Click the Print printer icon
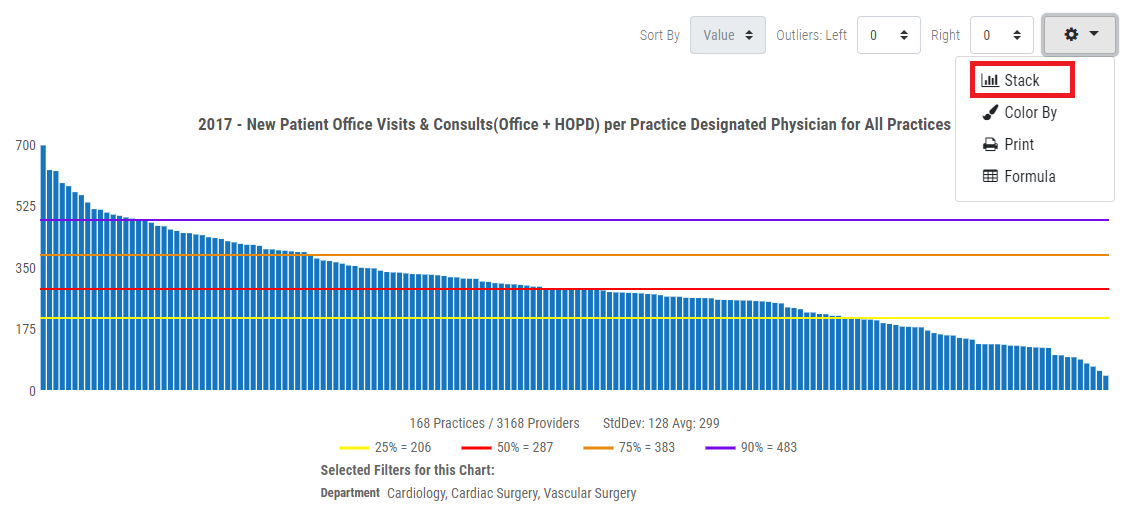This screenshot has width=1128, height=510. tap(990, 144)
